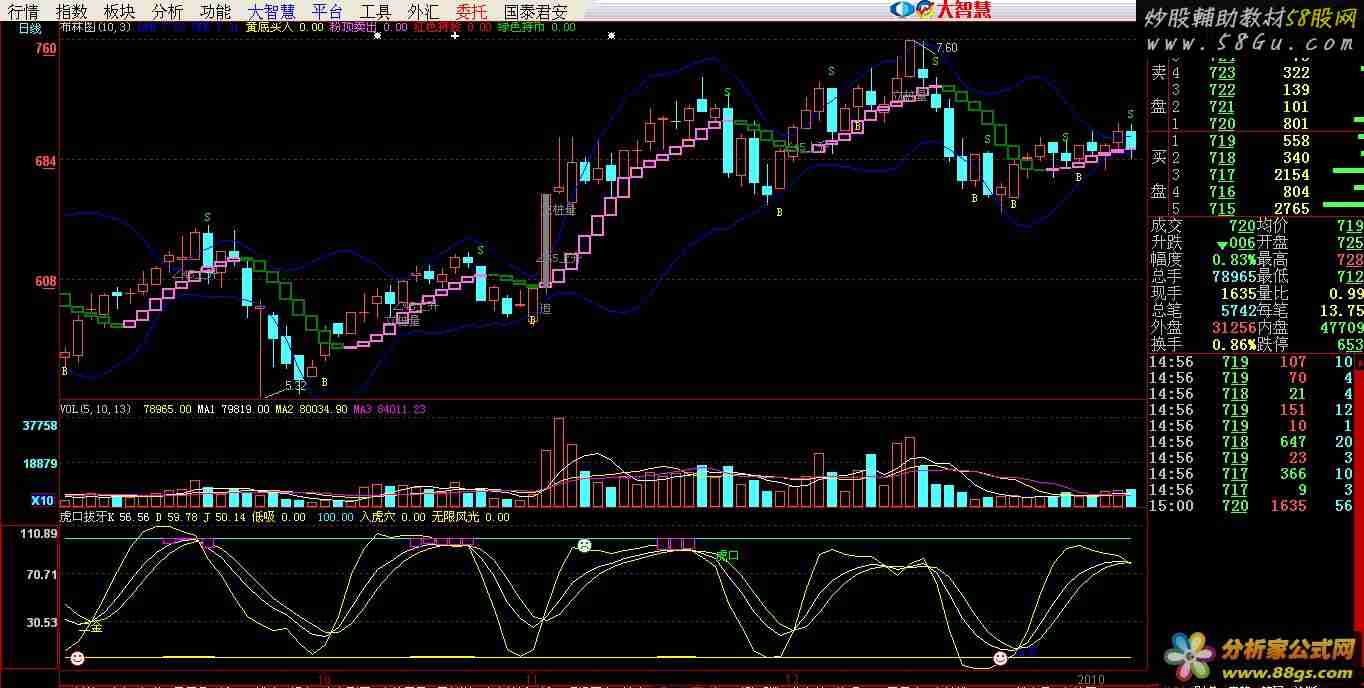
Task: Click the X10 volume multiplier label
Action: (42, 501)
